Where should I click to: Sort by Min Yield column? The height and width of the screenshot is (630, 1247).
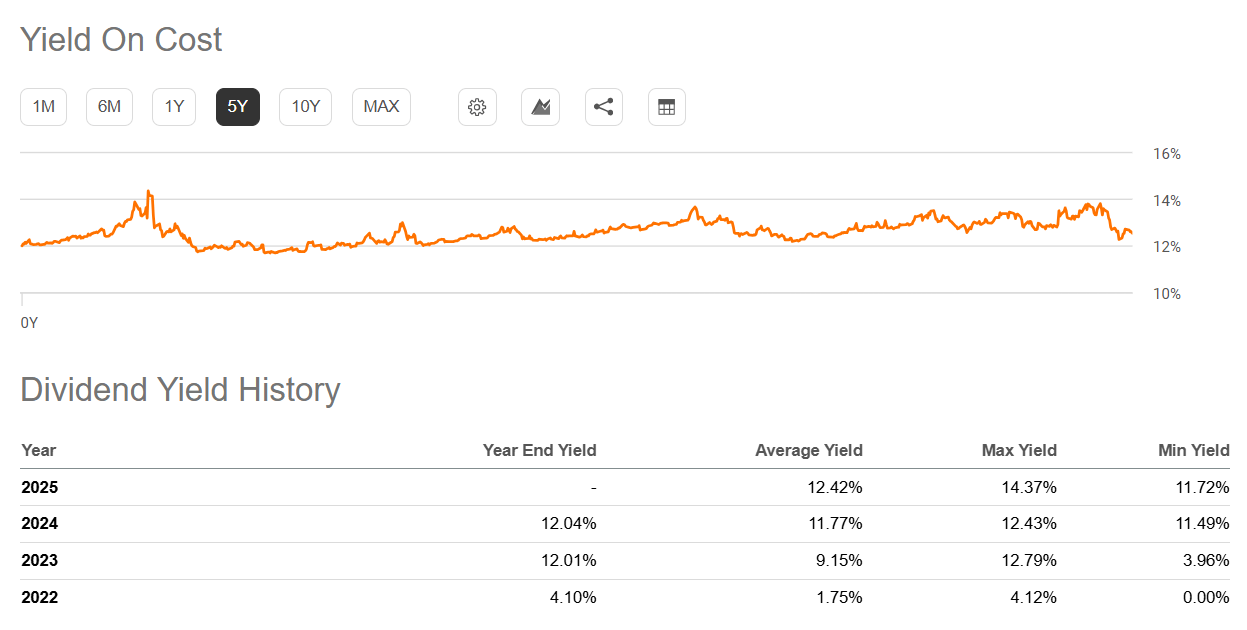click(x=1194, y=450)
